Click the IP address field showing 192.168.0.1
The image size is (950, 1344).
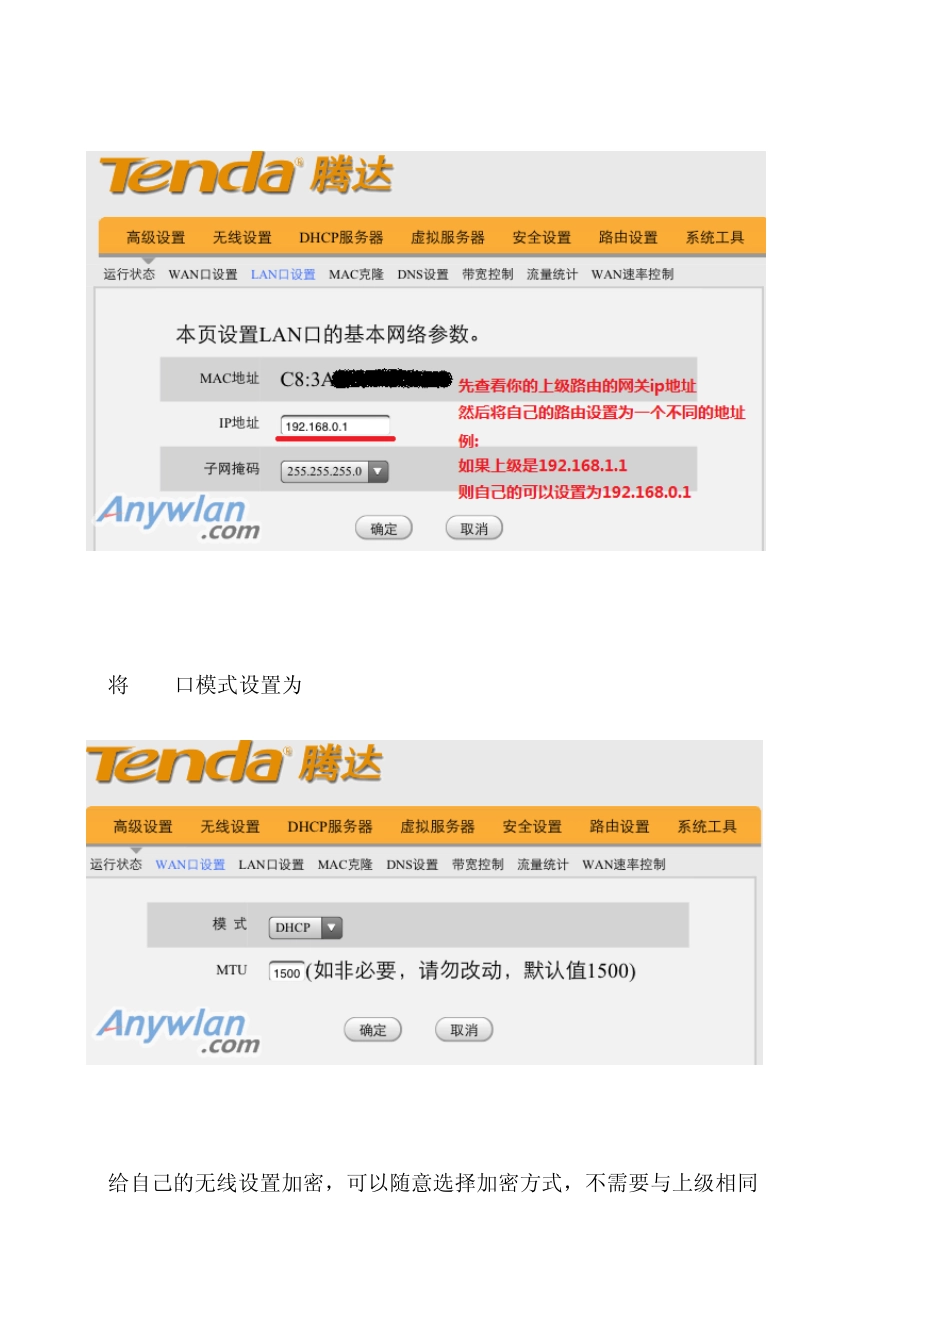click(335, 426)
